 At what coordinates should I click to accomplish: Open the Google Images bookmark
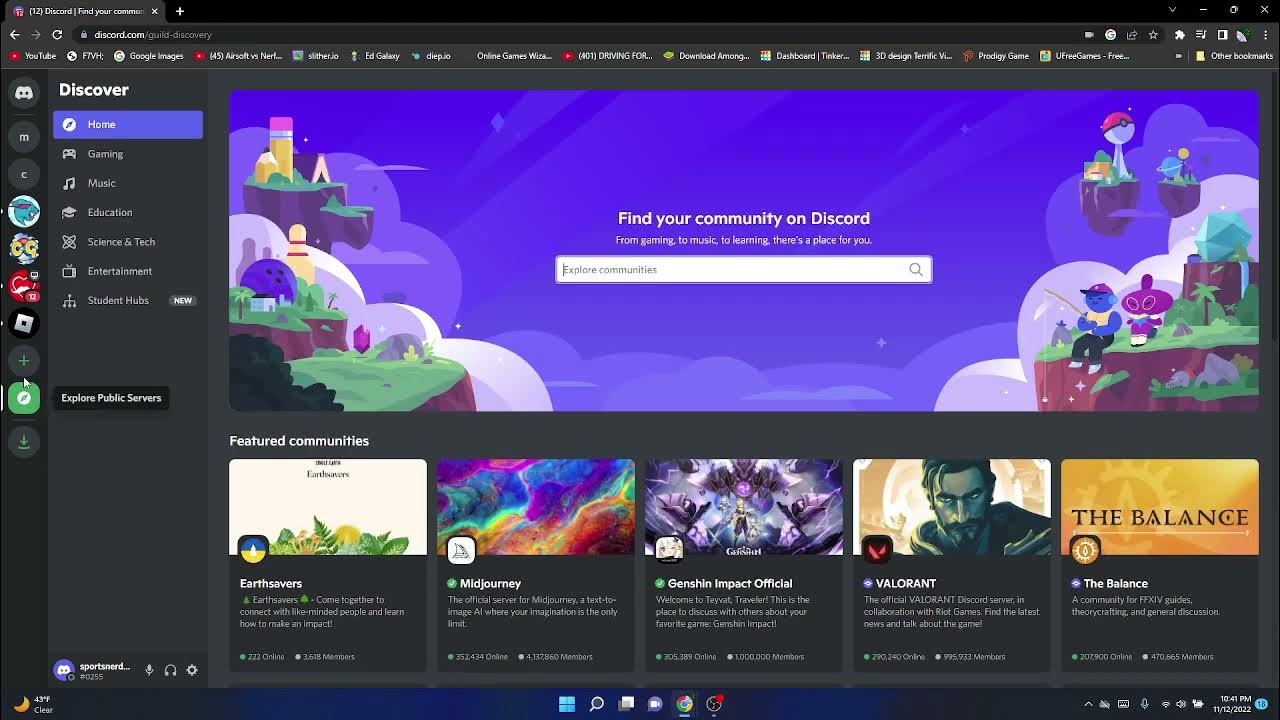click(x=149, y=56)
